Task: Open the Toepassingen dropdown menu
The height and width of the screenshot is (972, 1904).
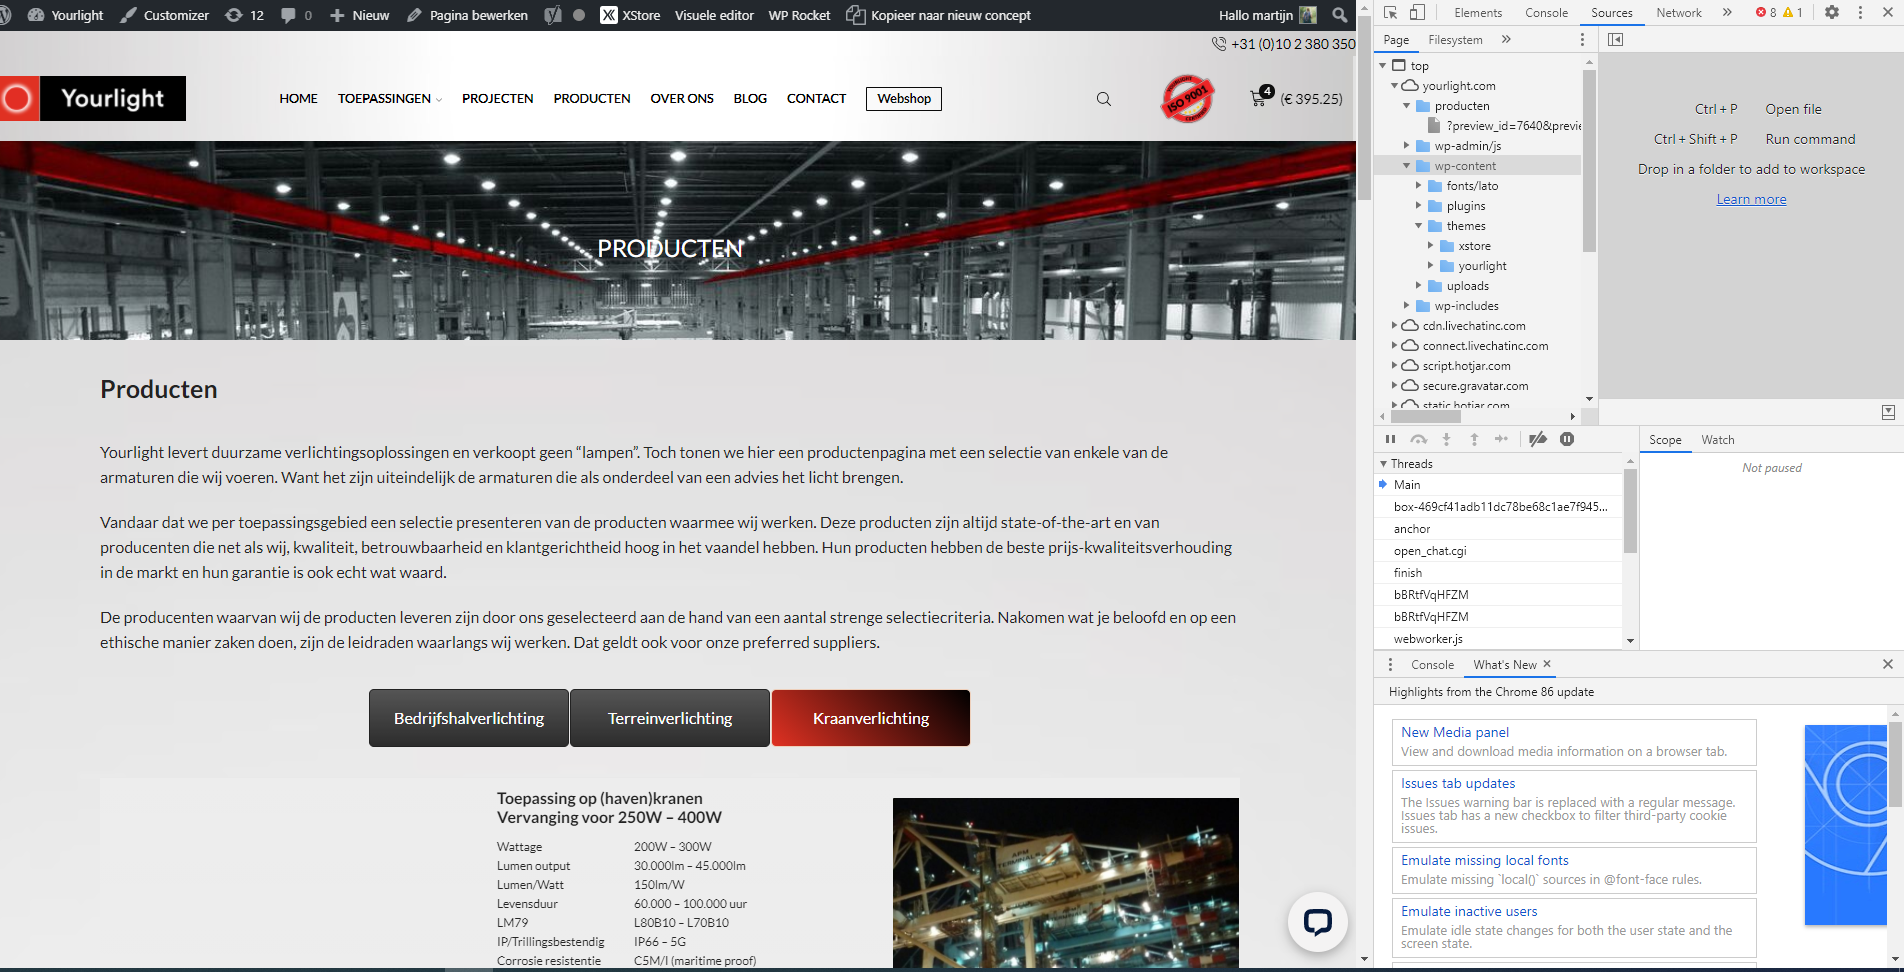Action: [389, 99]
